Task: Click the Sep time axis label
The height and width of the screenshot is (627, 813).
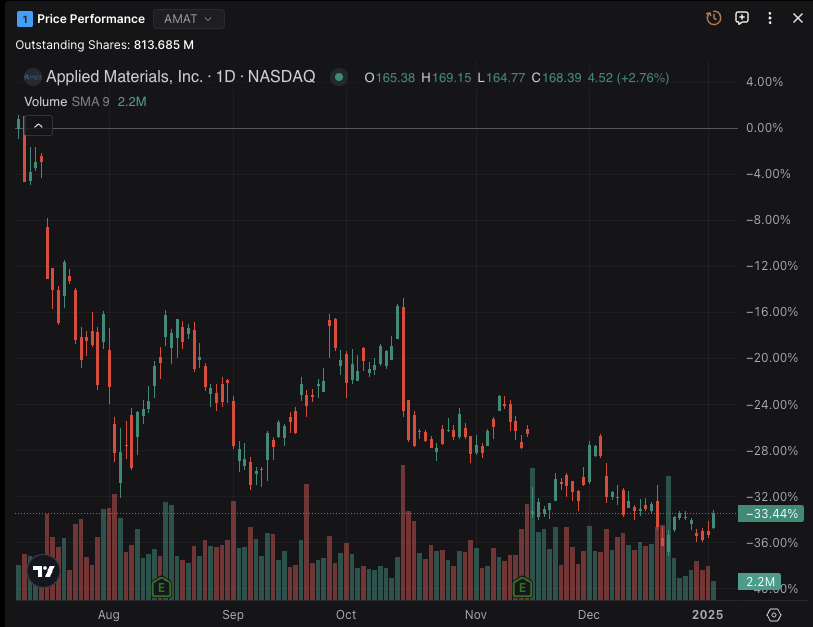Action: [233, 615]
